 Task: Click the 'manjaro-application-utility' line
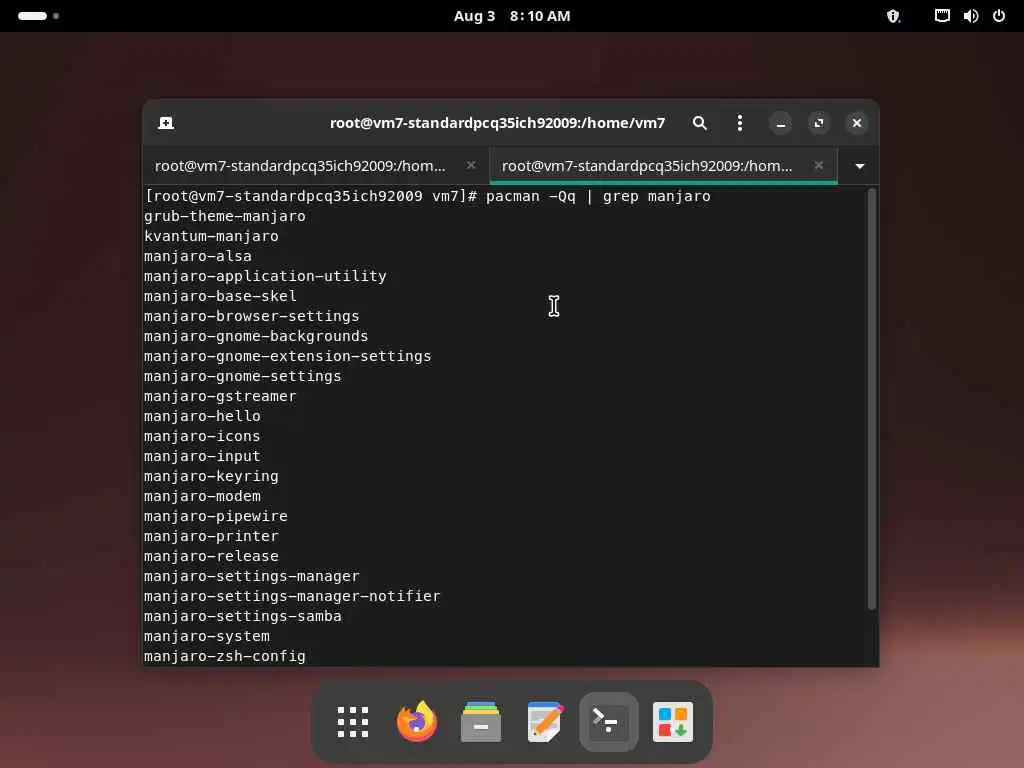coord(265,276)
